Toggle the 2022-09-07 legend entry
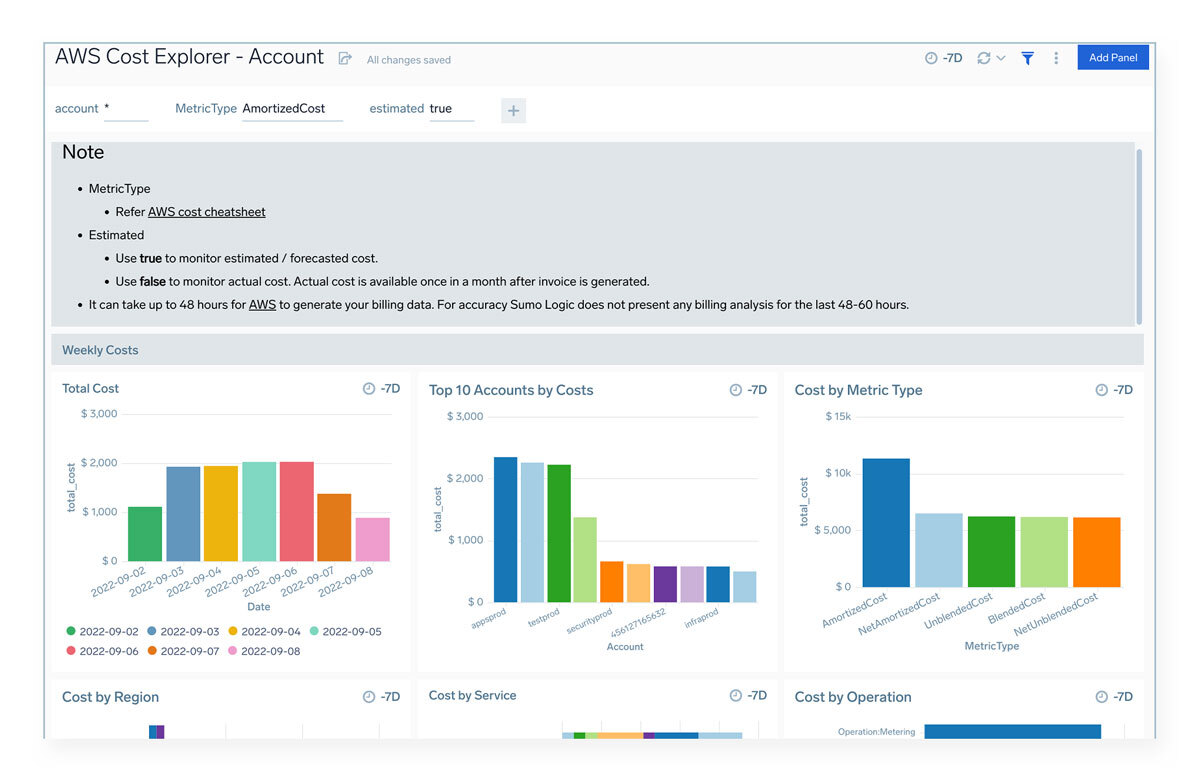The image size is (1200, 782). pos(183,651)
